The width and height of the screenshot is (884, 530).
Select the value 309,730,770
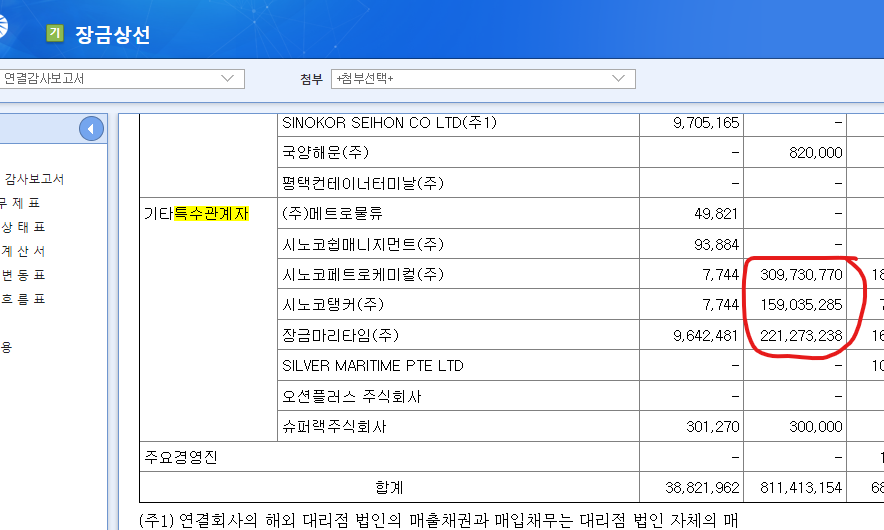click(x=801, y=275)
